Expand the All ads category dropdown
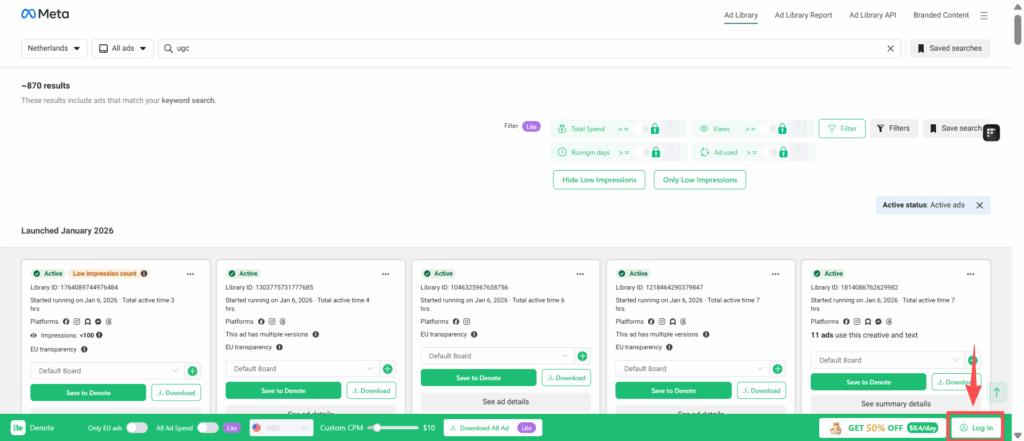Viewport: 1024px width, 441px height. pyautogui.click(x=120, y=48)
